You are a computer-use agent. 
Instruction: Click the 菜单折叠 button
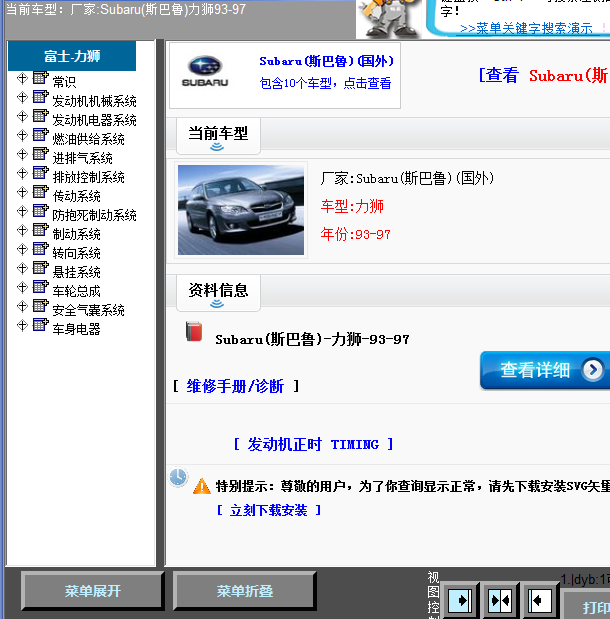(244, 591)
